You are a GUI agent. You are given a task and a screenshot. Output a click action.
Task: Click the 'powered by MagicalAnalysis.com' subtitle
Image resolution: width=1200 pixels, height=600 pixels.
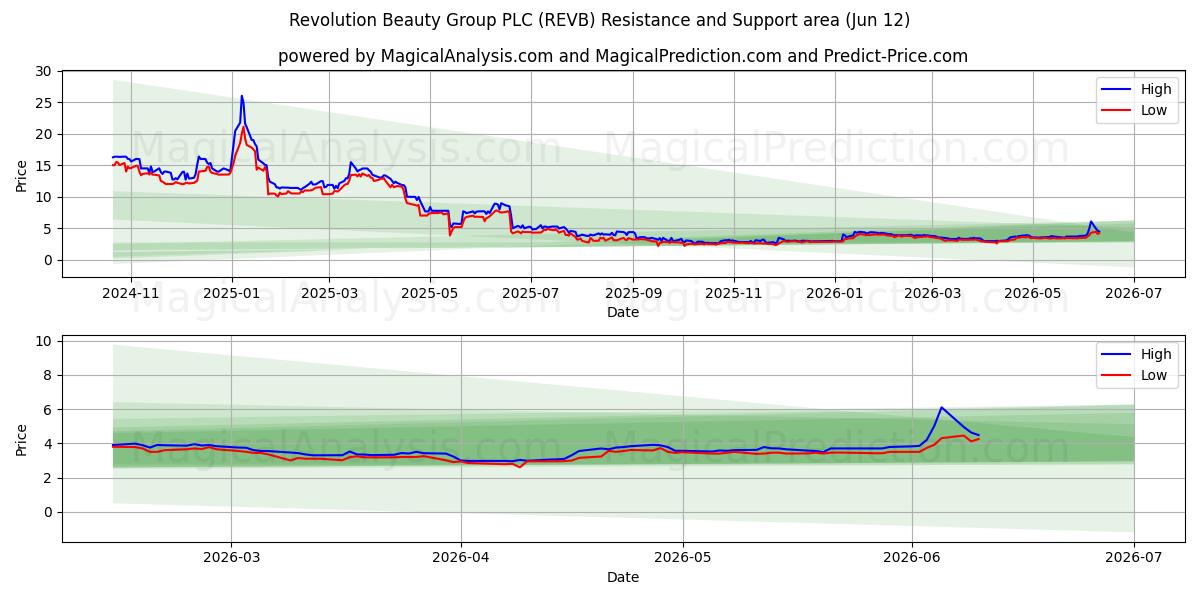pos(623,56)
